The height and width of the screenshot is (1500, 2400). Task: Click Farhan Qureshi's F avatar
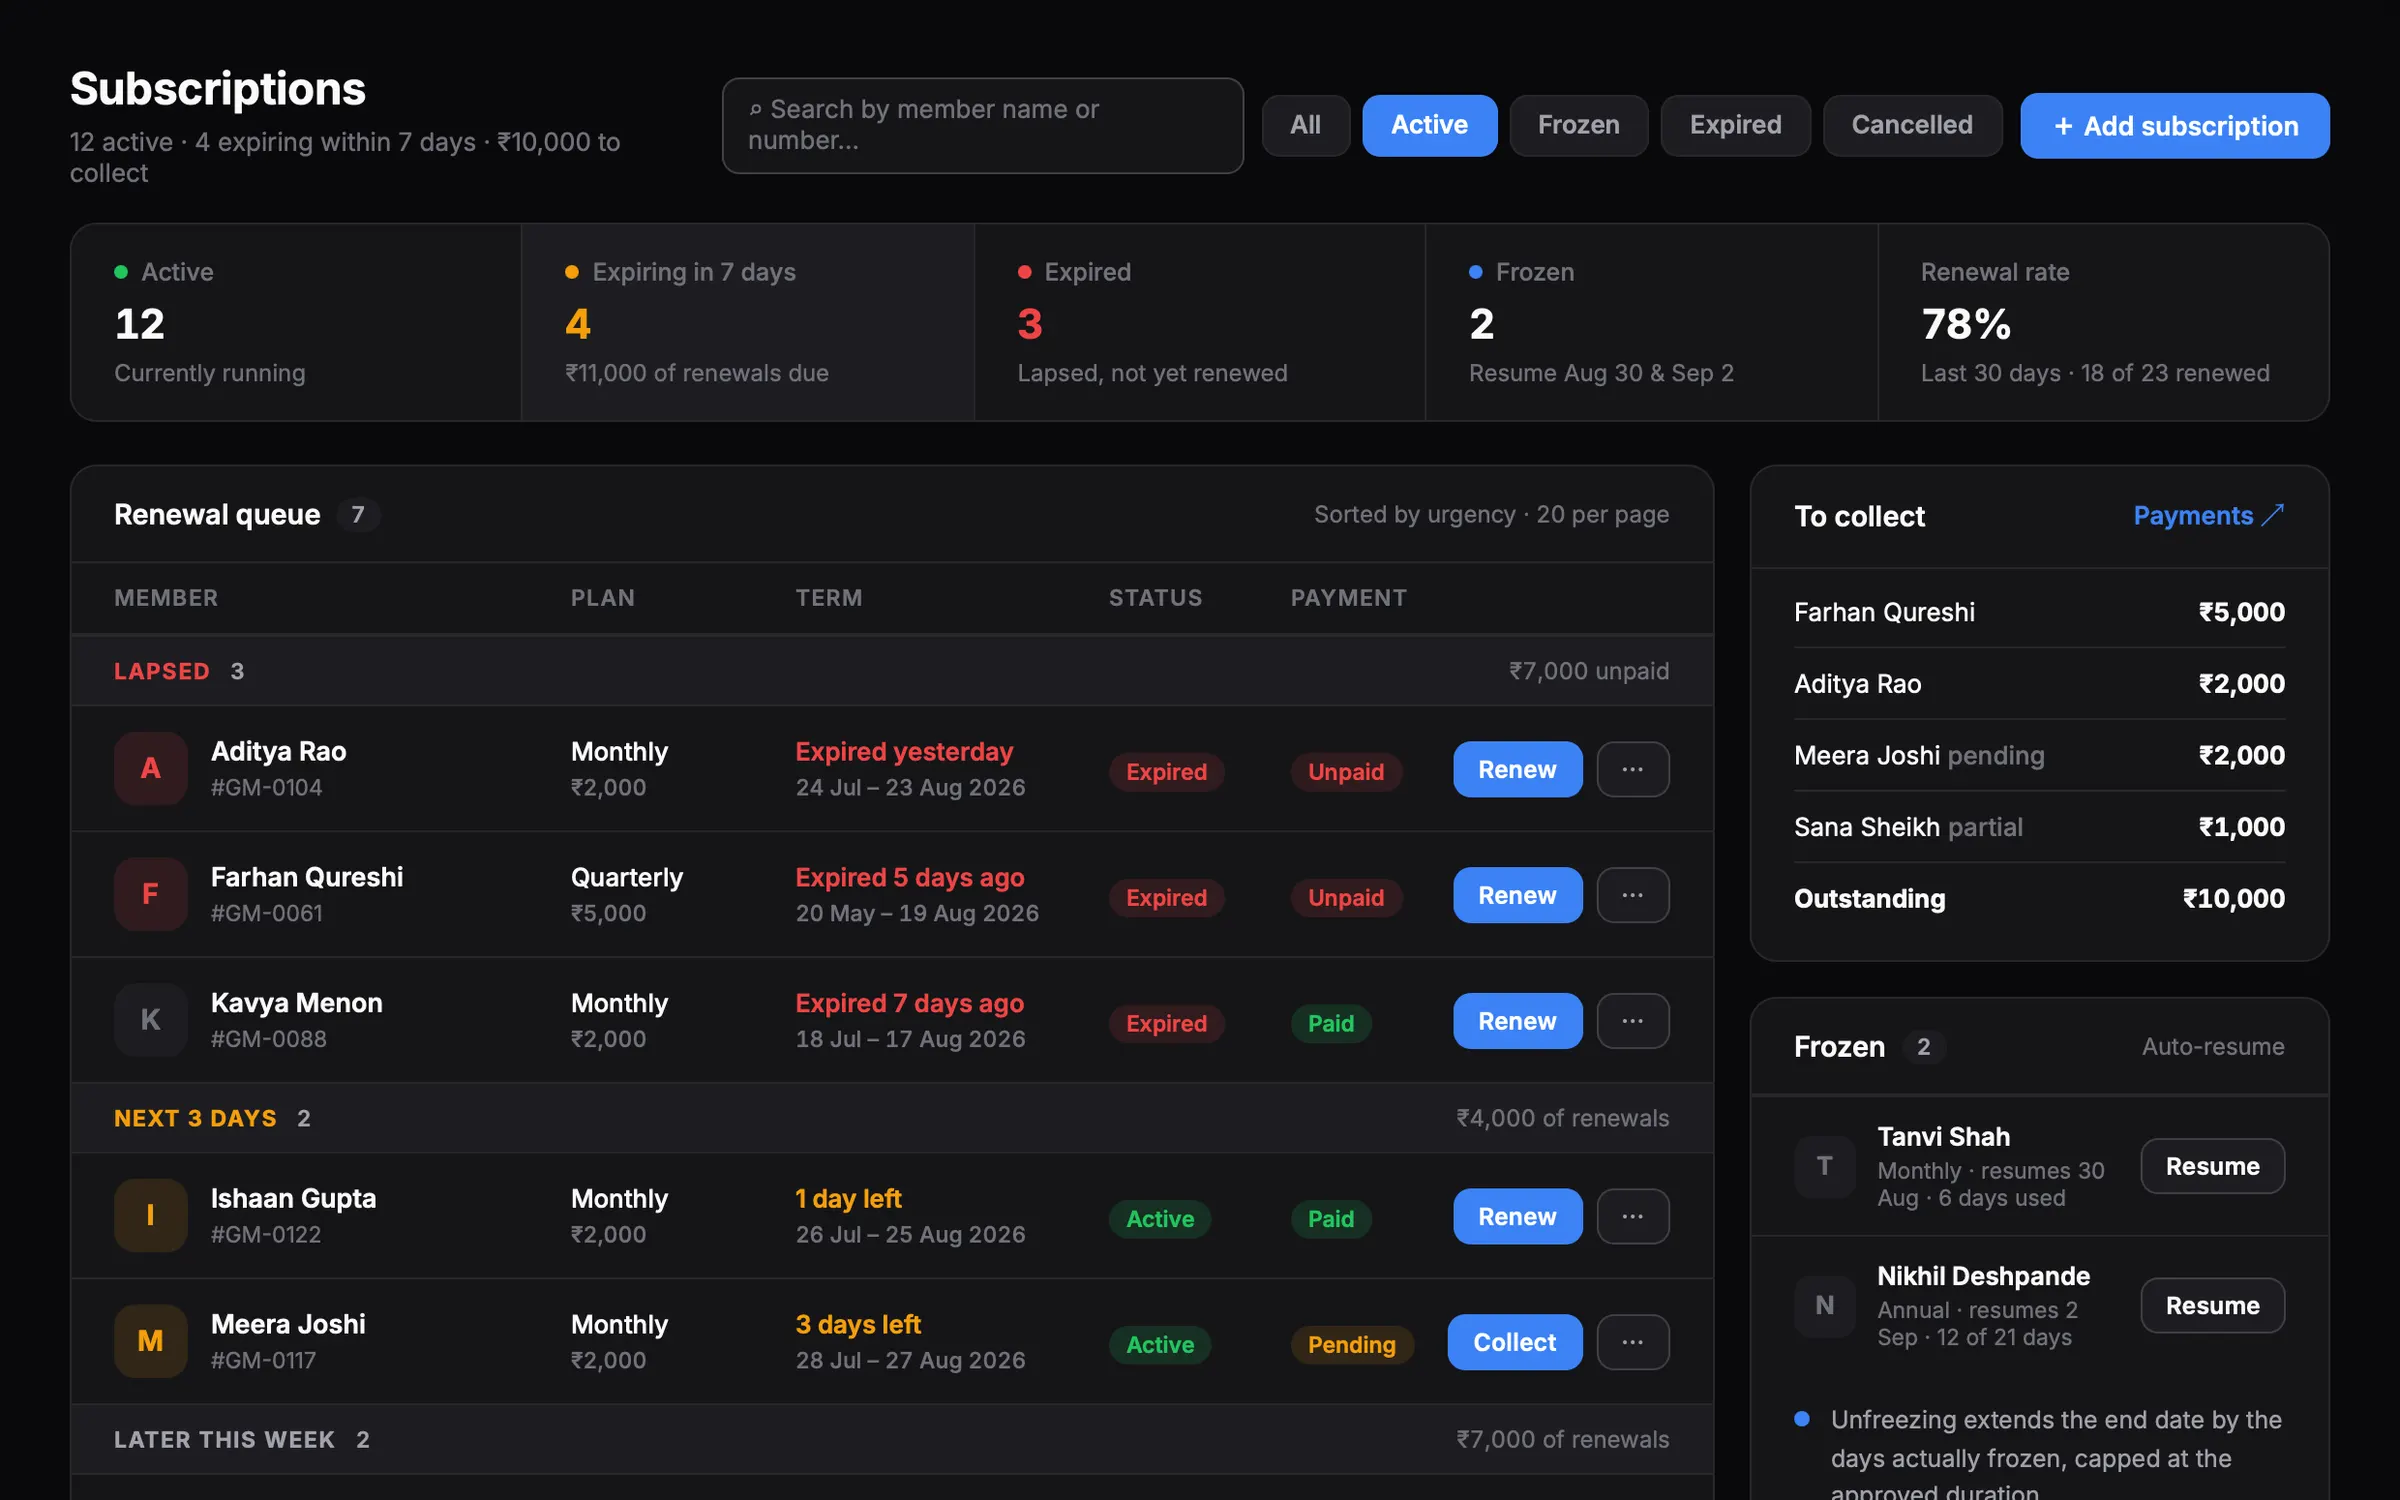pyautogui.click(x=150, y=894)
